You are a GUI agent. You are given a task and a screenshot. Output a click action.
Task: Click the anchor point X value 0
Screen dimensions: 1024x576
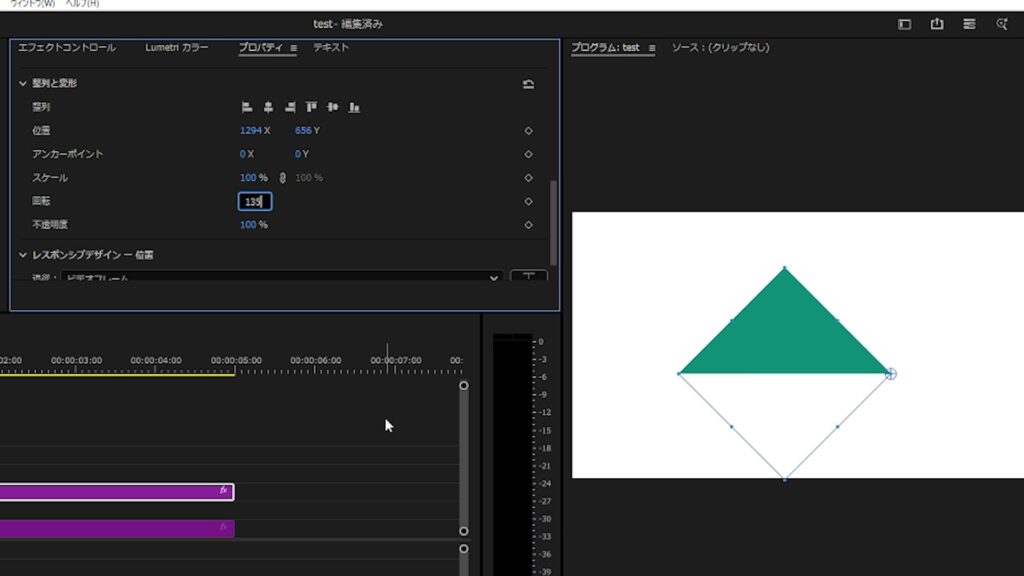pyautogui.click(x=242, y=154)
